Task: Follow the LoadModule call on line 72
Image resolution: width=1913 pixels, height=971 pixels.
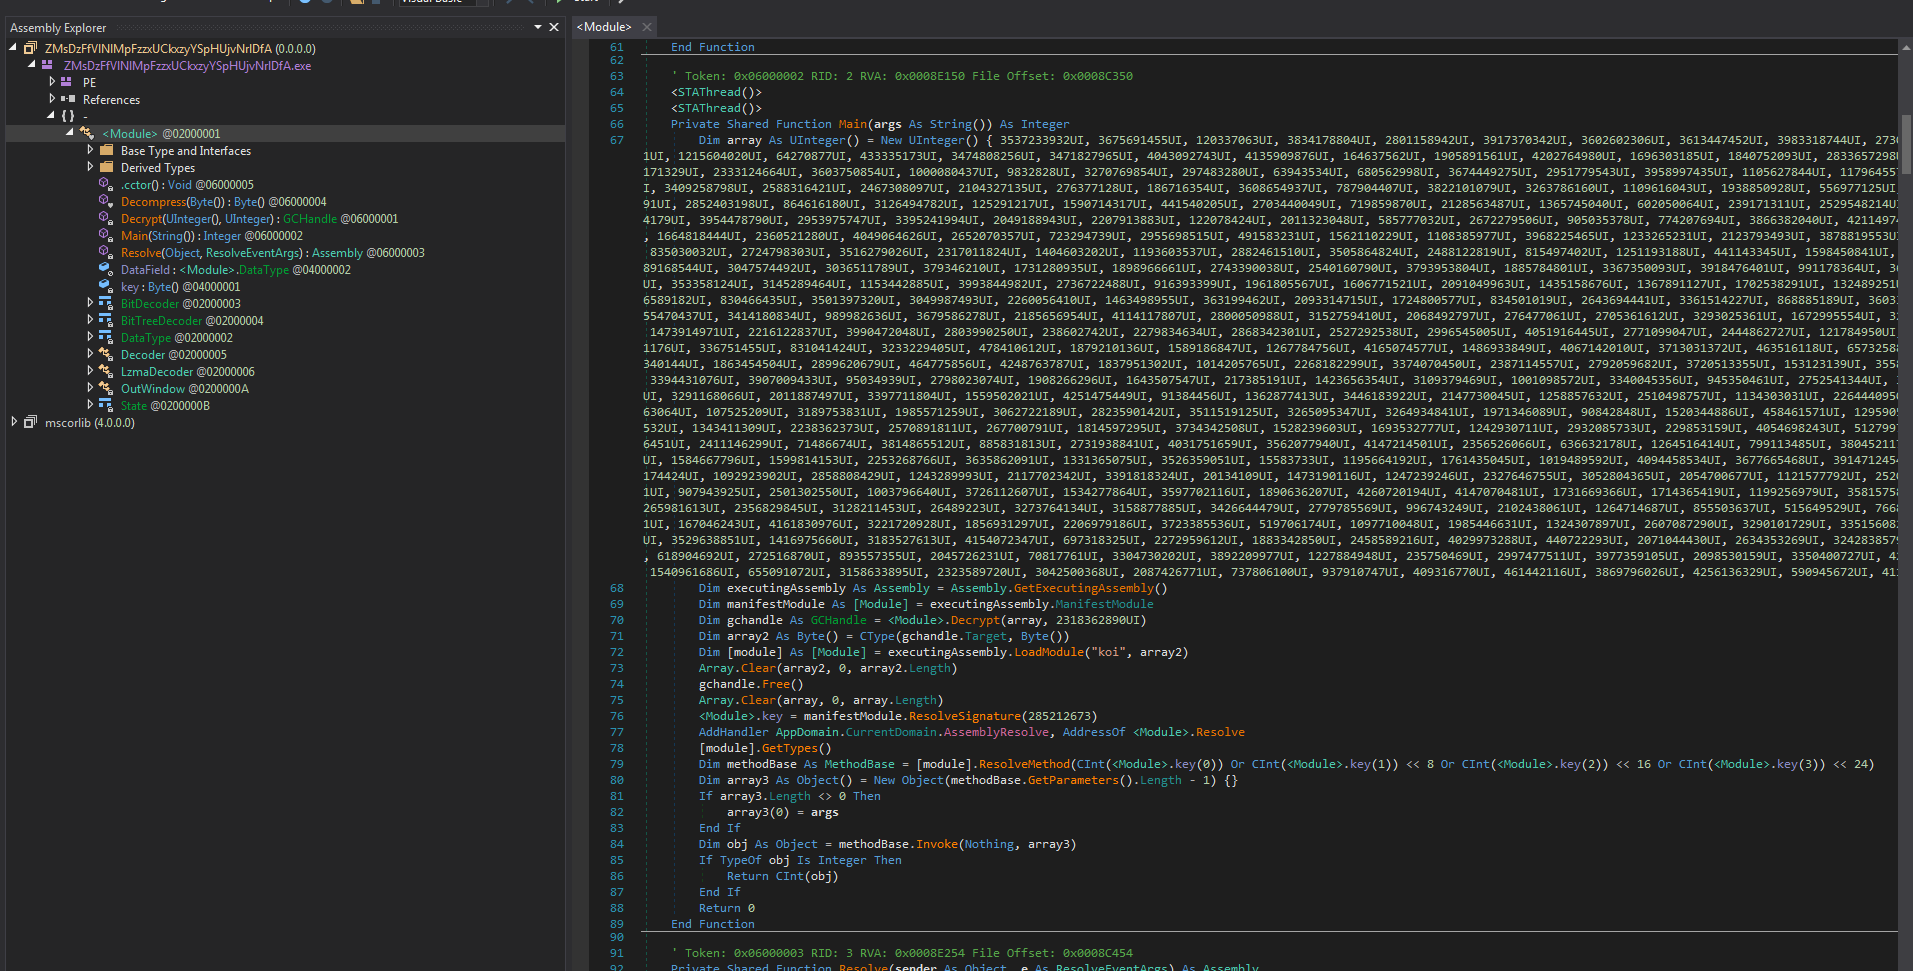Action: (1049, 652)
